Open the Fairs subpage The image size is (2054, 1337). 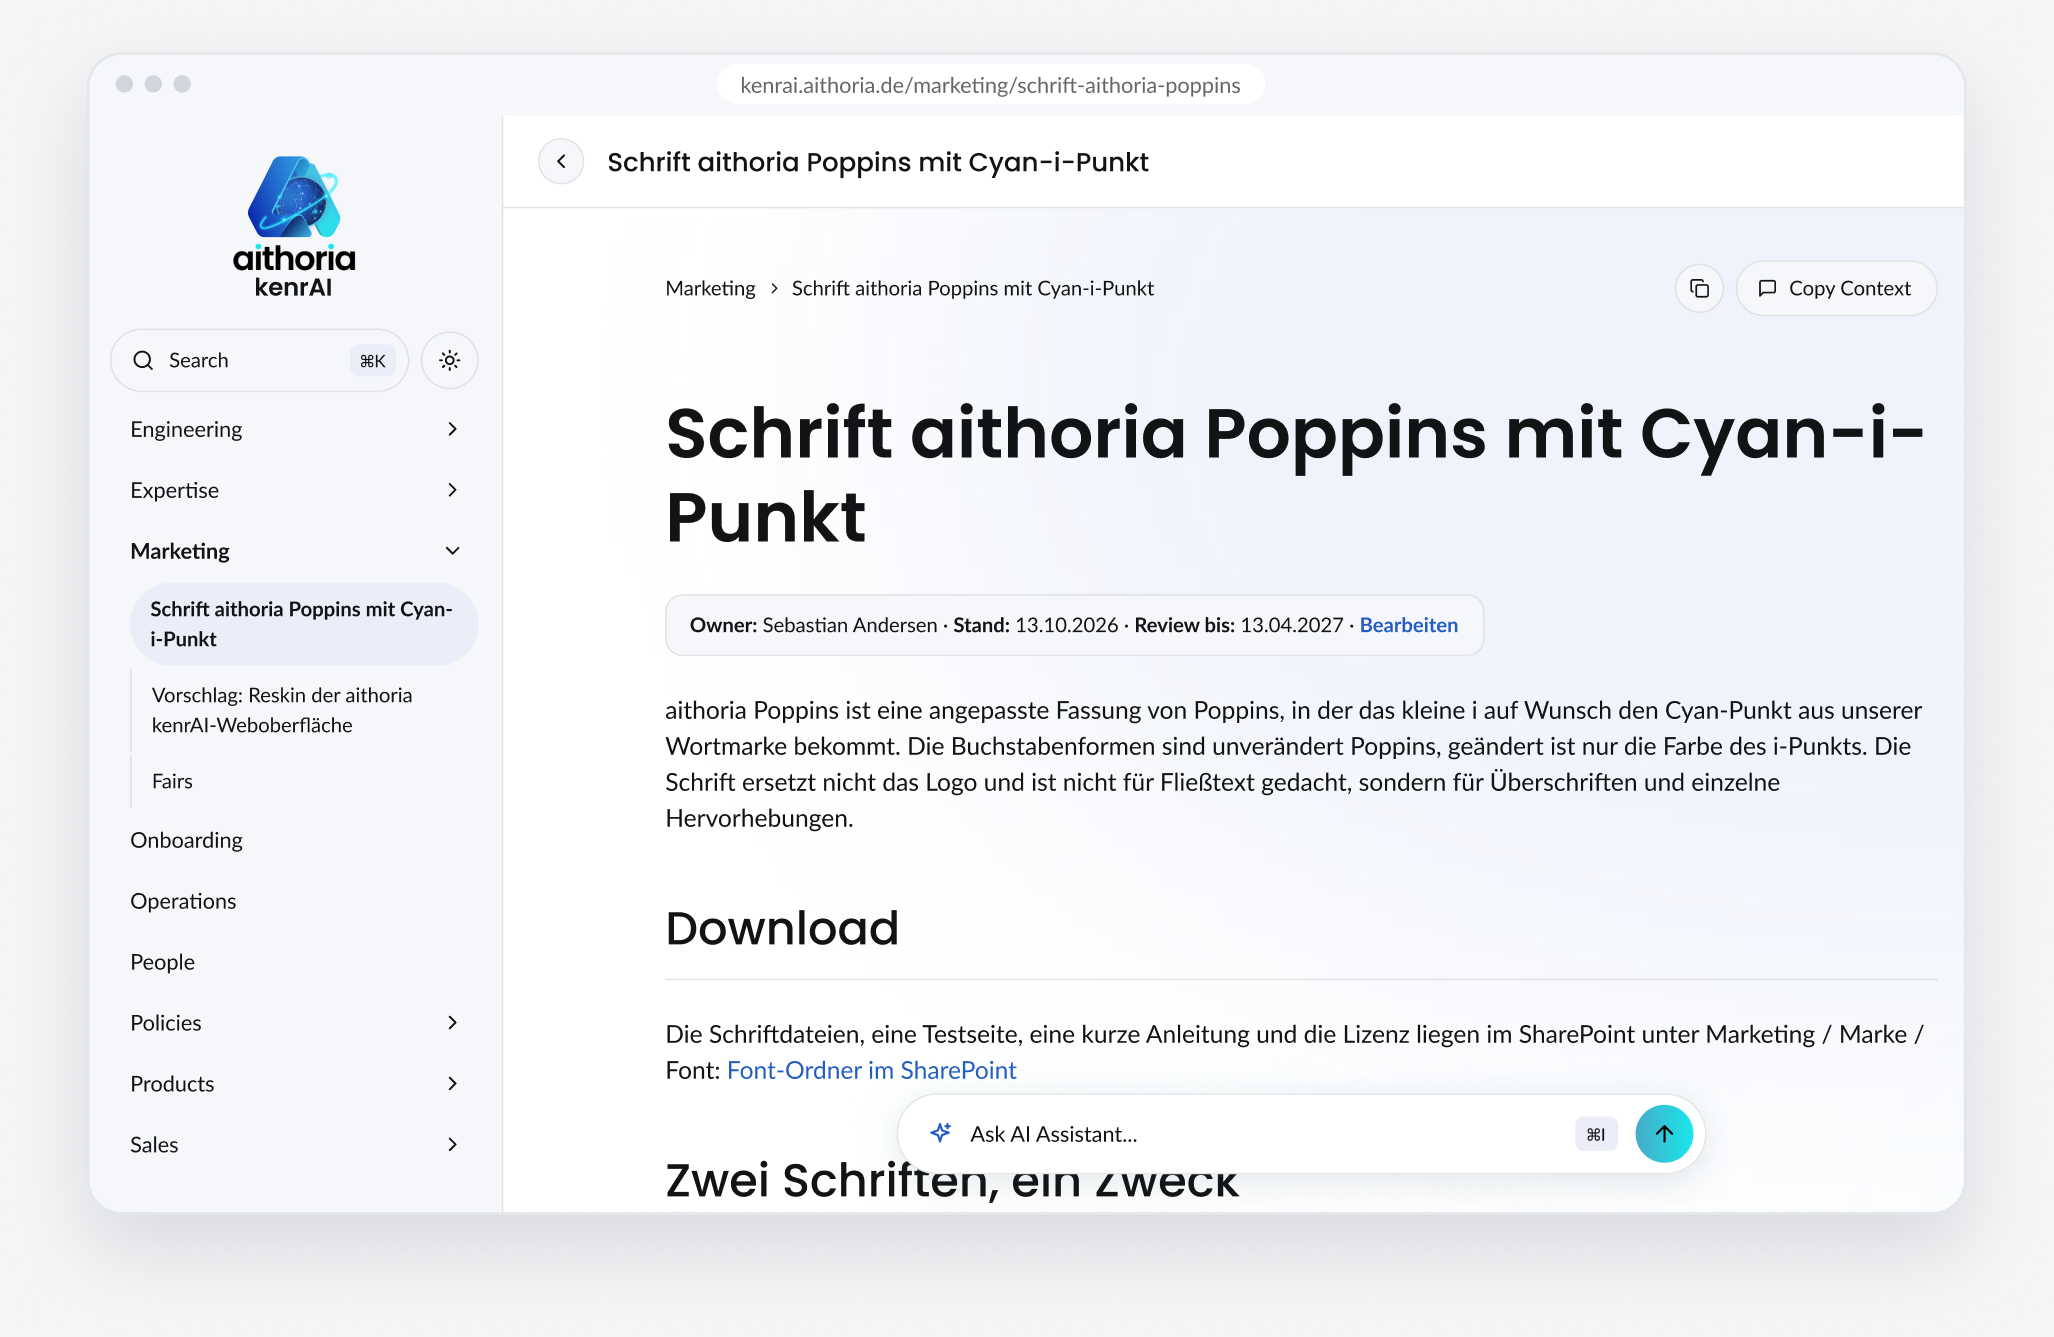pos(172,781)
